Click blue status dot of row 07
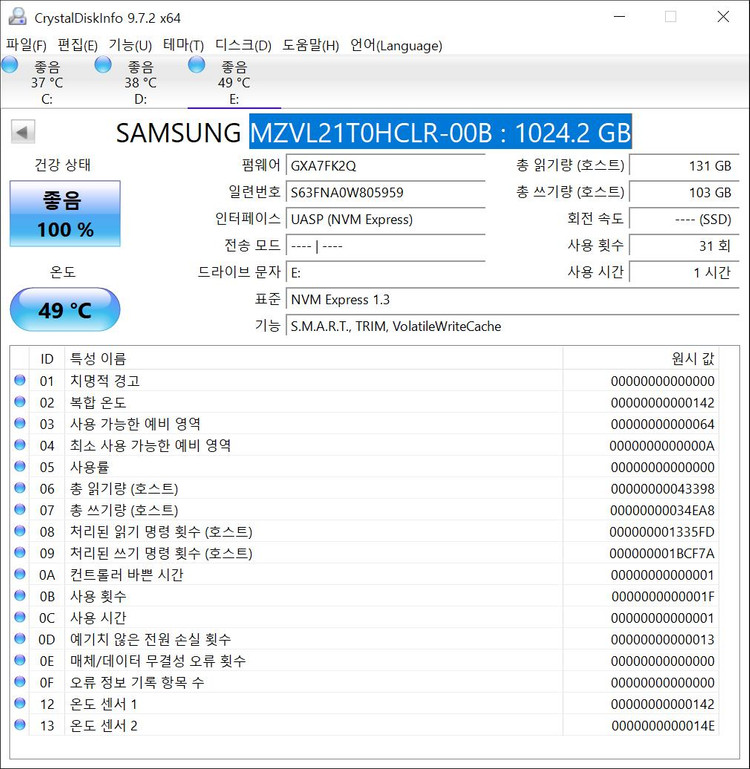This screenshot has width=750, height=769. point(20,510)
